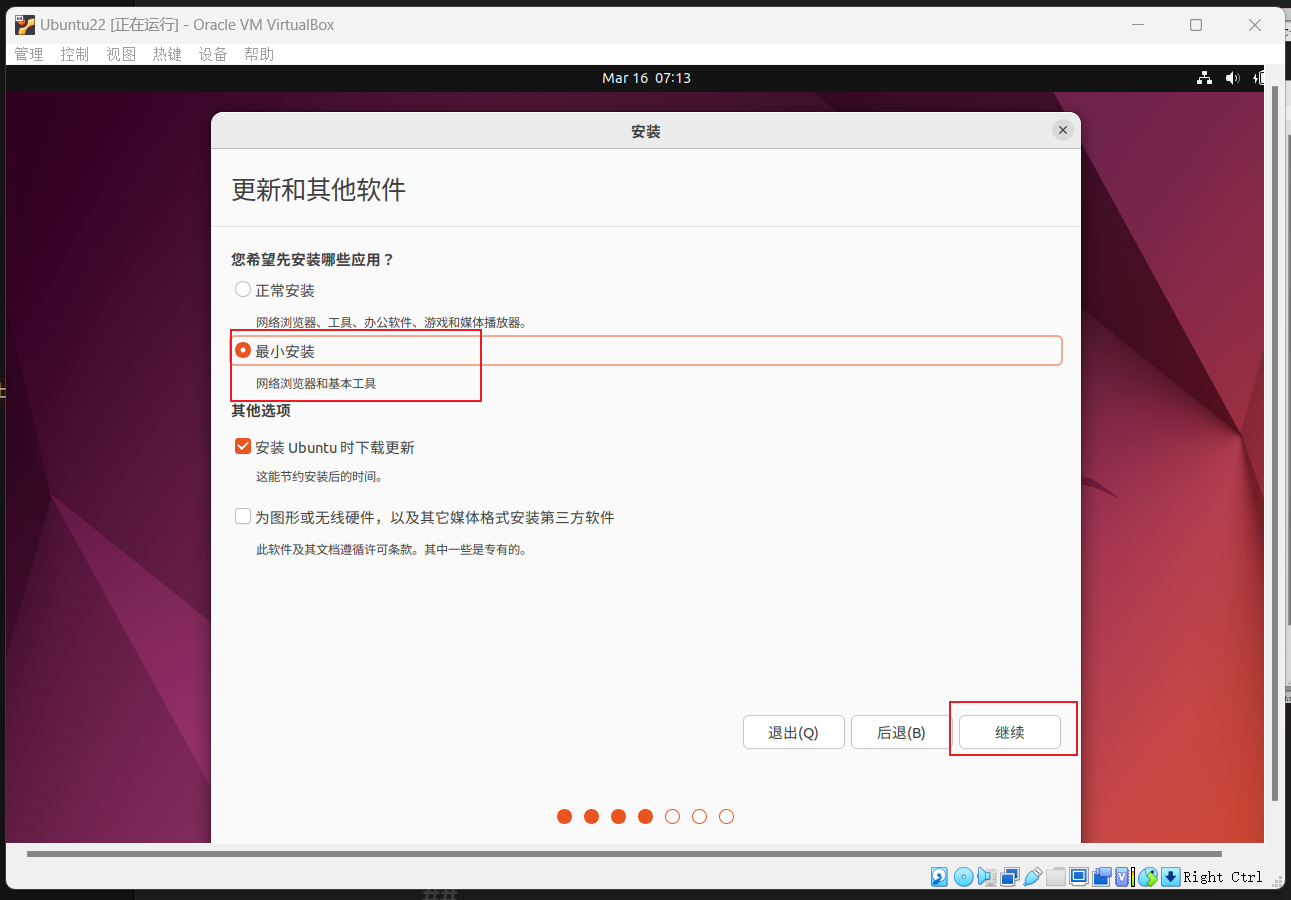This screenshot has height=900, width=1291.
Task: Click the 继续 button
Action: click(x=1010, y=732)
